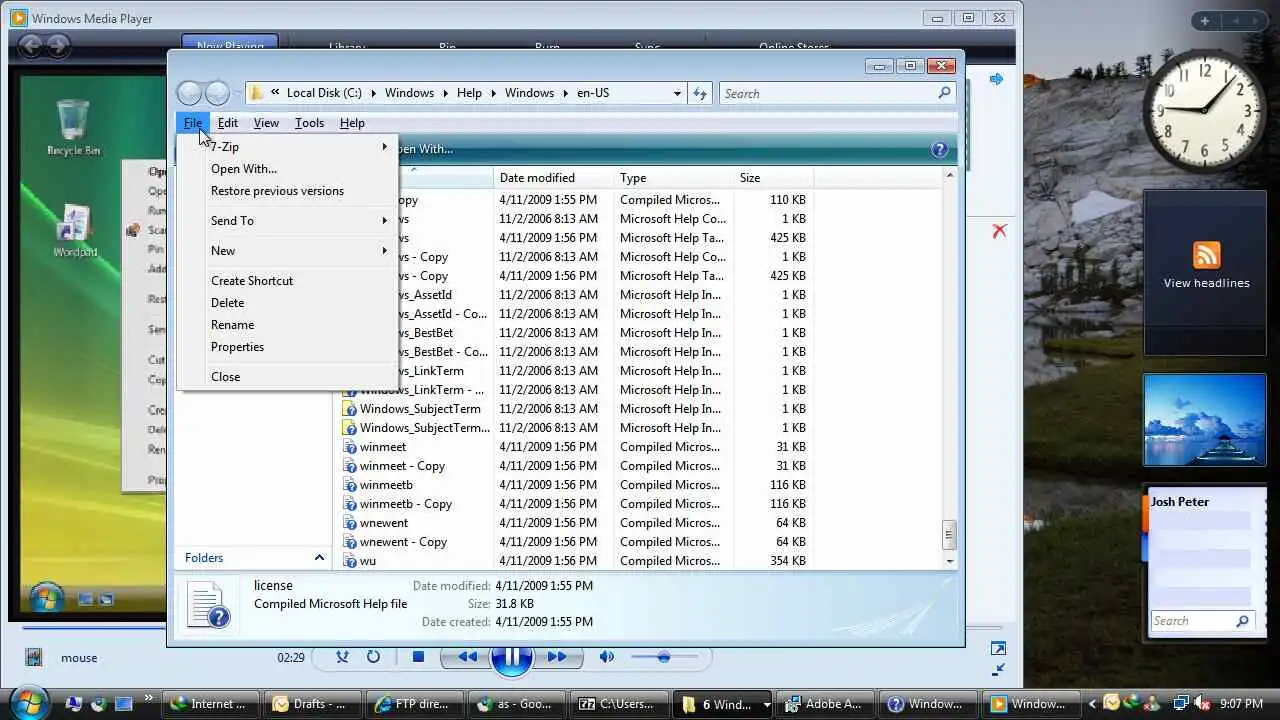Expand the 7-Zip submenu arrow
The image size is (1280, 720).
(384, 147)
